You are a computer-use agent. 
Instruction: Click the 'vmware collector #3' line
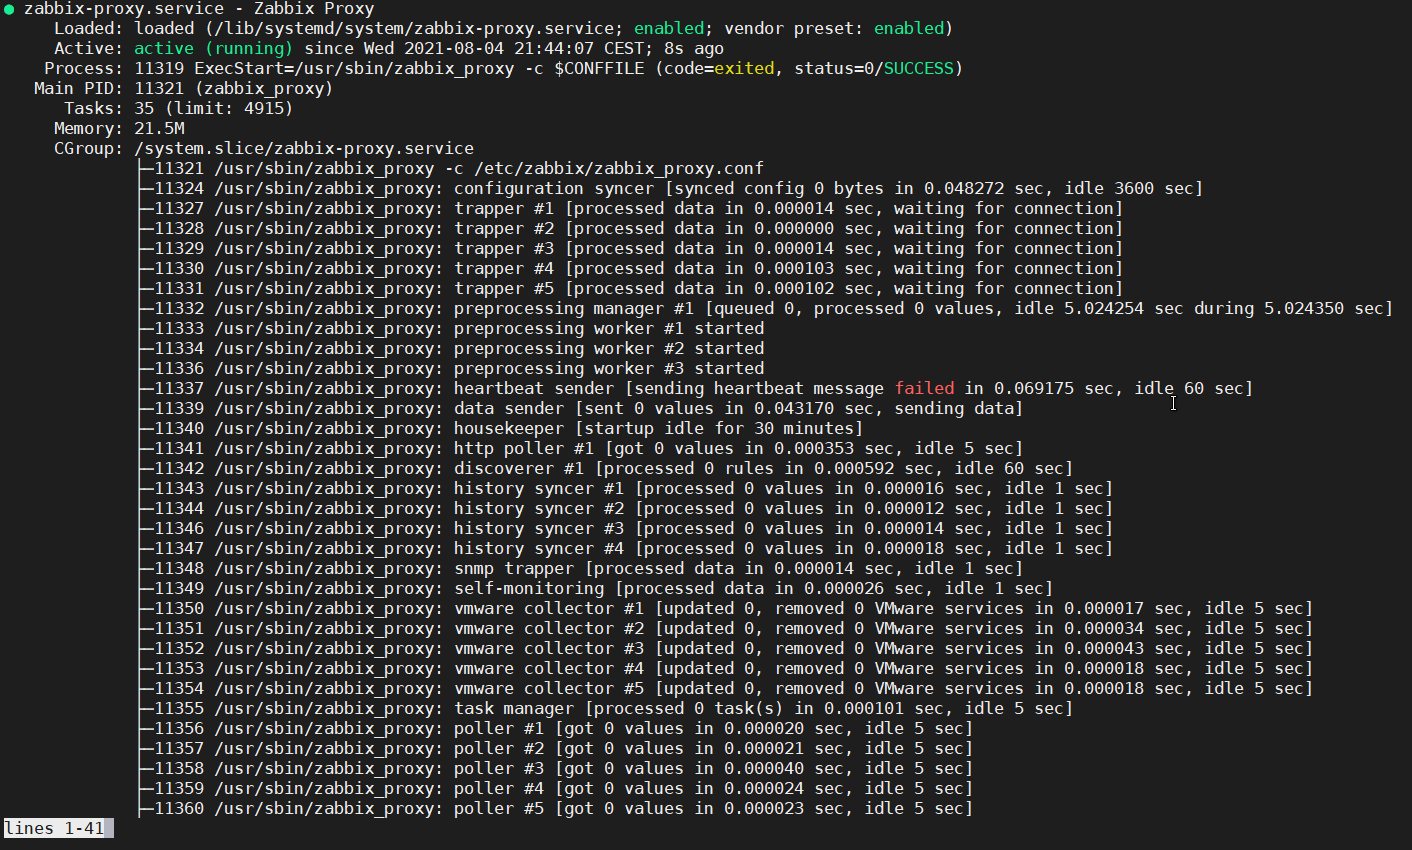coord(726,649)
